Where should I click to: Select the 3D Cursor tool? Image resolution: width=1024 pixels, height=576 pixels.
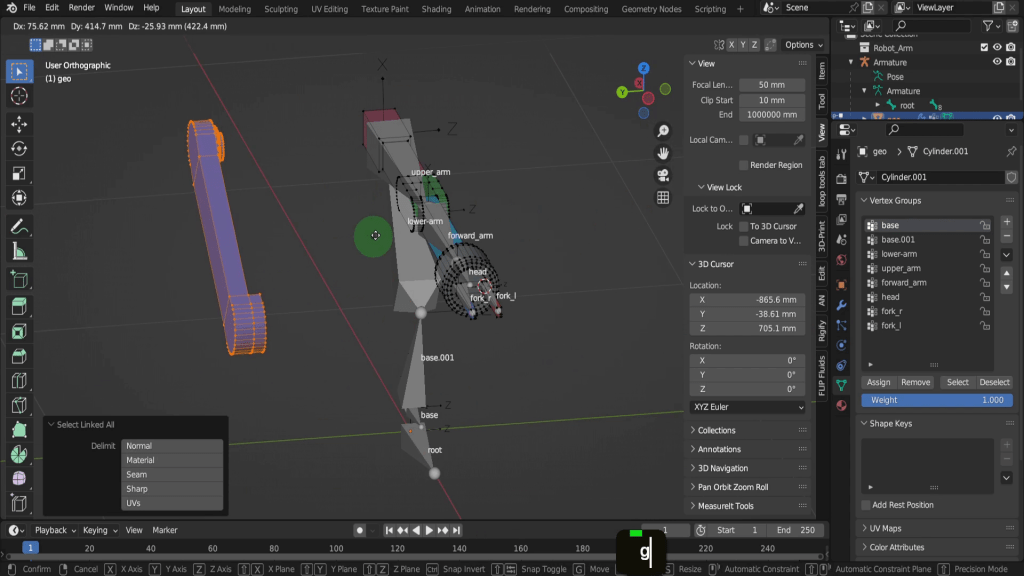(x=18, y=96)
